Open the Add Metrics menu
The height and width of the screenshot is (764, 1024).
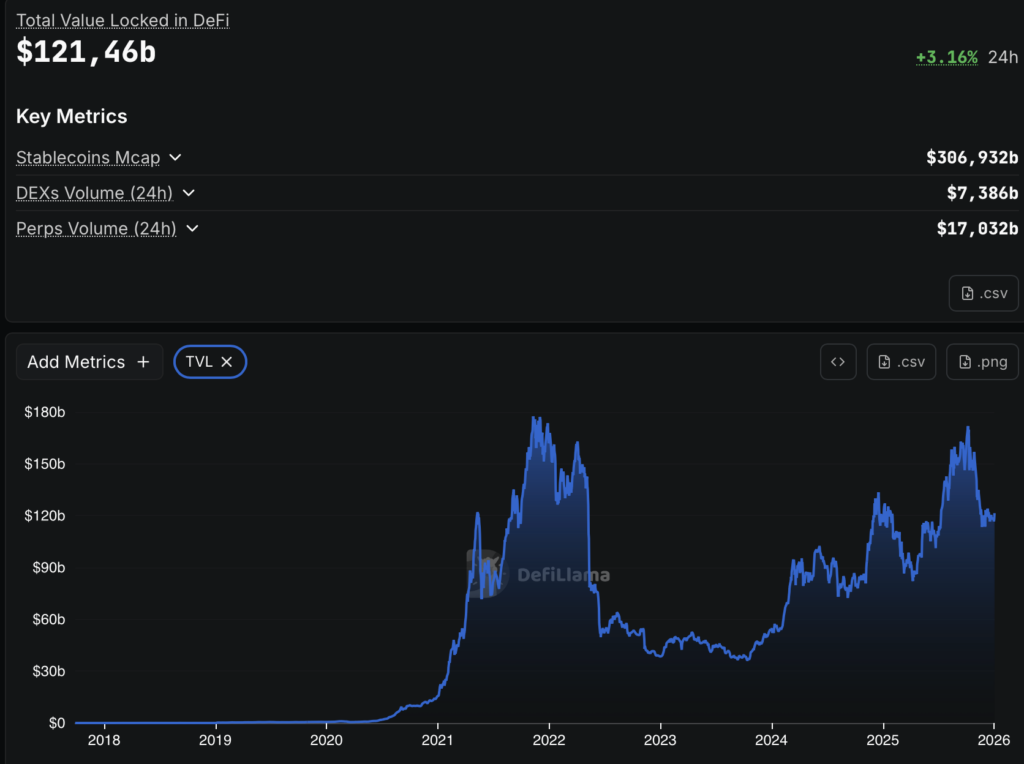[x=89, y=362]
